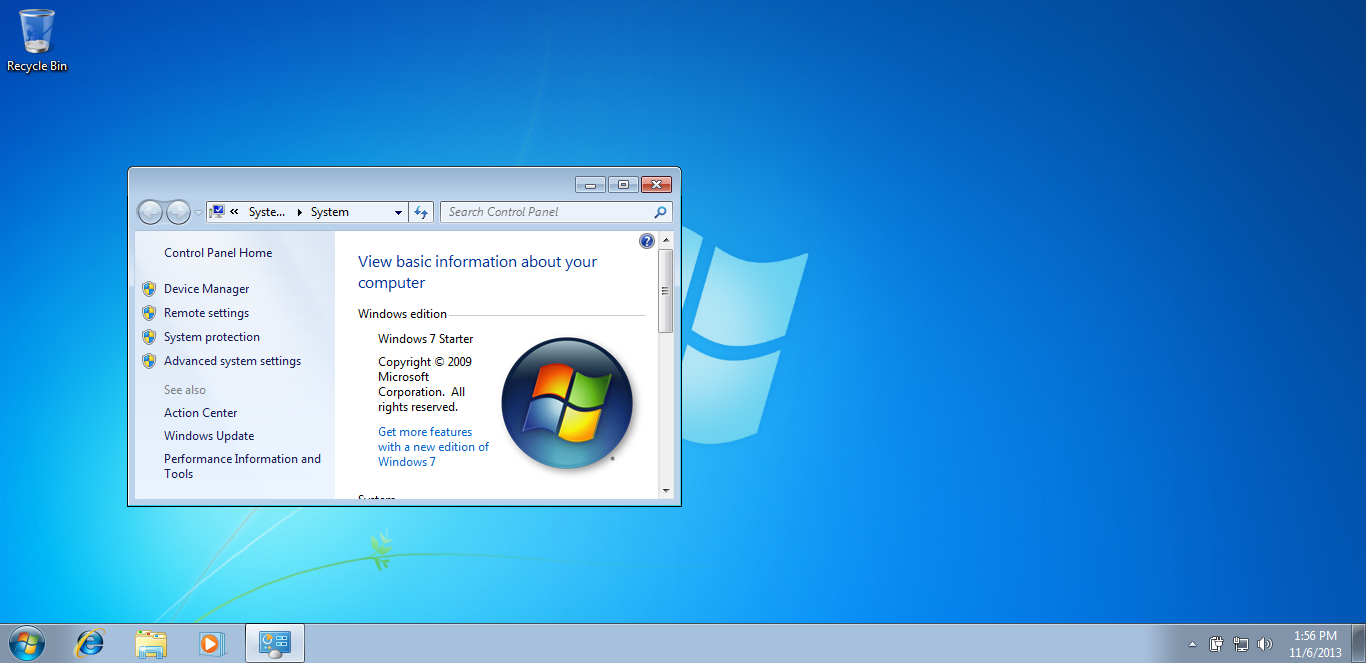Open the Device Manager link
This screenshot has width=1366, height=663.
coord(206,289)
